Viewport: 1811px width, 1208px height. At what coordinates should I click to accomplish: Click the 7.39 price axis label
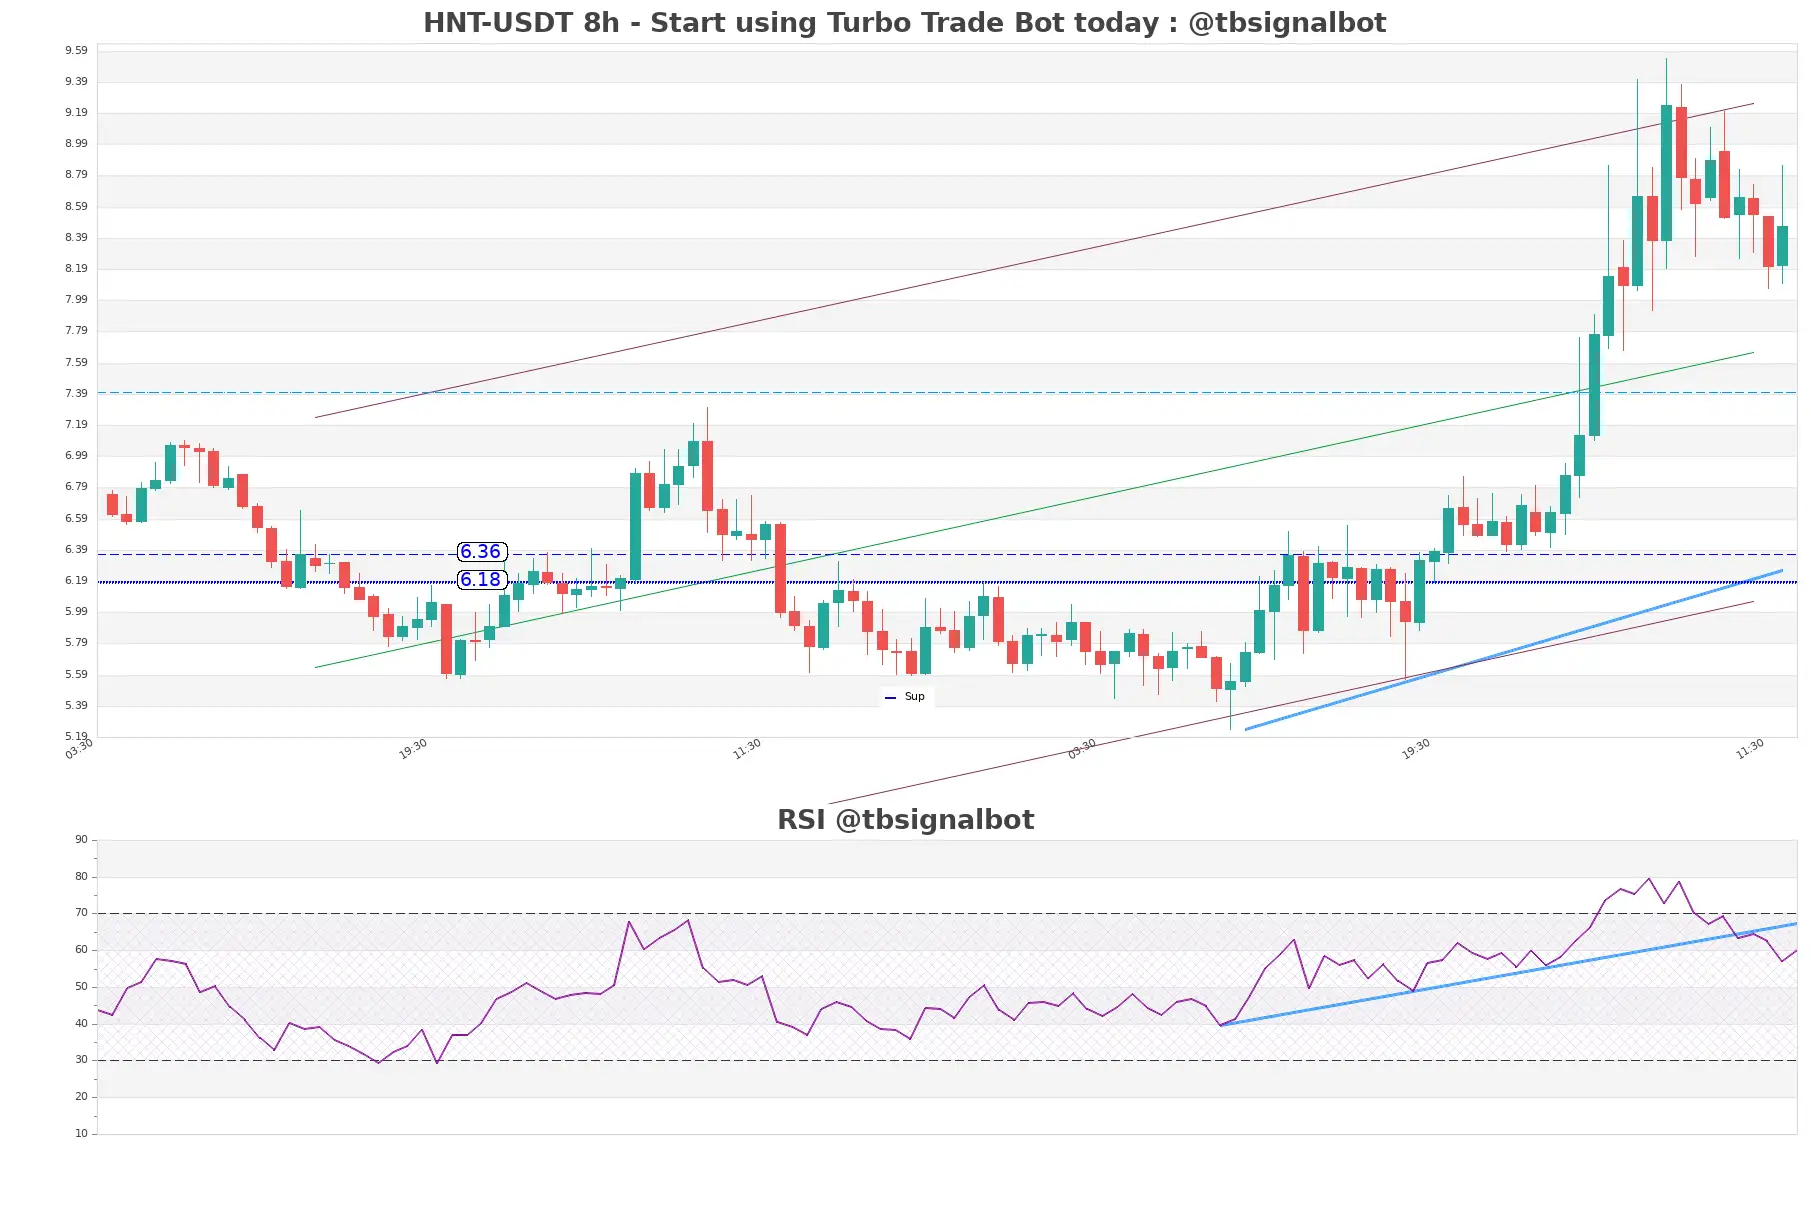pyautogui.click(x=76, y=393)
